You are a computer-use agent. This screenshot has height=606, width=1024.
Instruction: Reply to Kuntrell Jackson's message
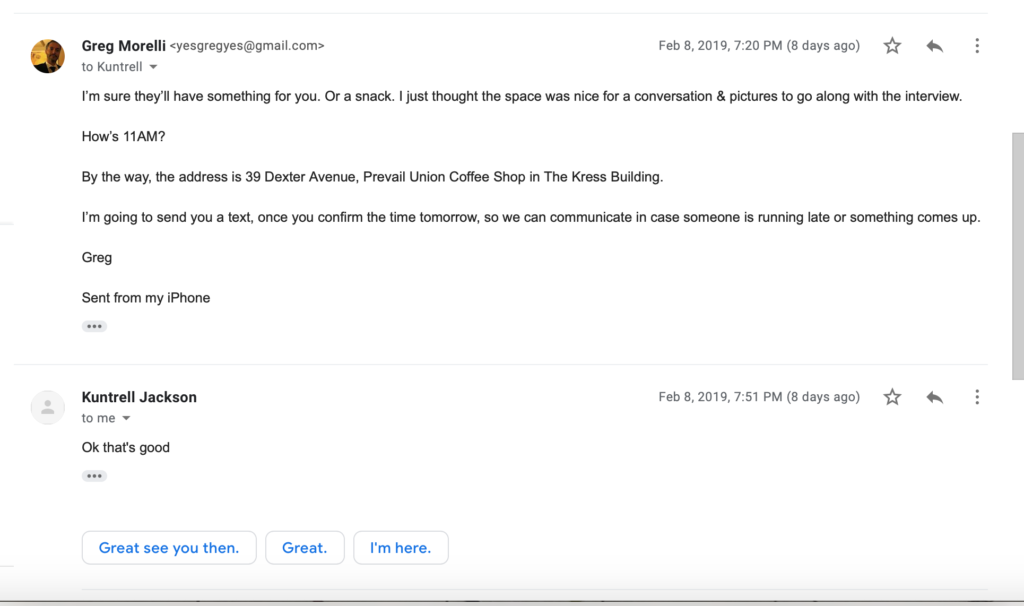click(935, 397)
